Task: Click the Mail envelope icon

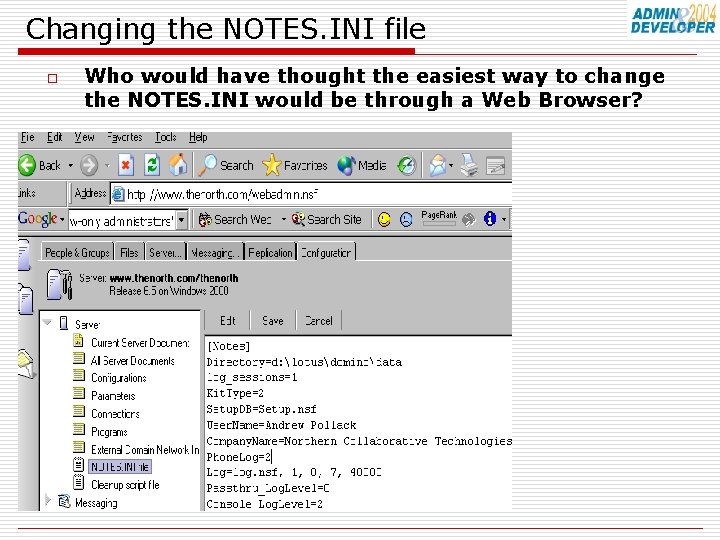Action: (x=438, y=165)
